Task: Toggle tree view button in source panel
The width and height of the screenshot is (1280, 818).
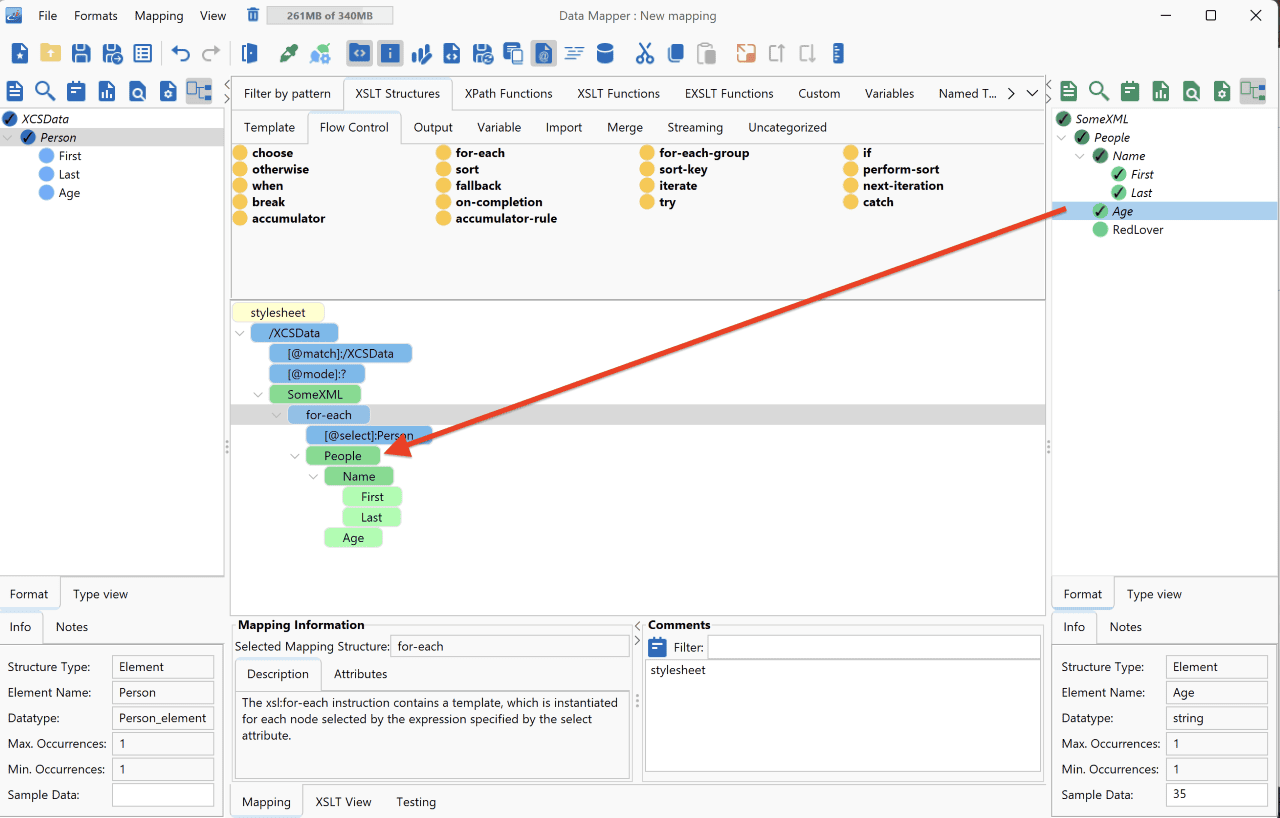Action: point(199,91)
